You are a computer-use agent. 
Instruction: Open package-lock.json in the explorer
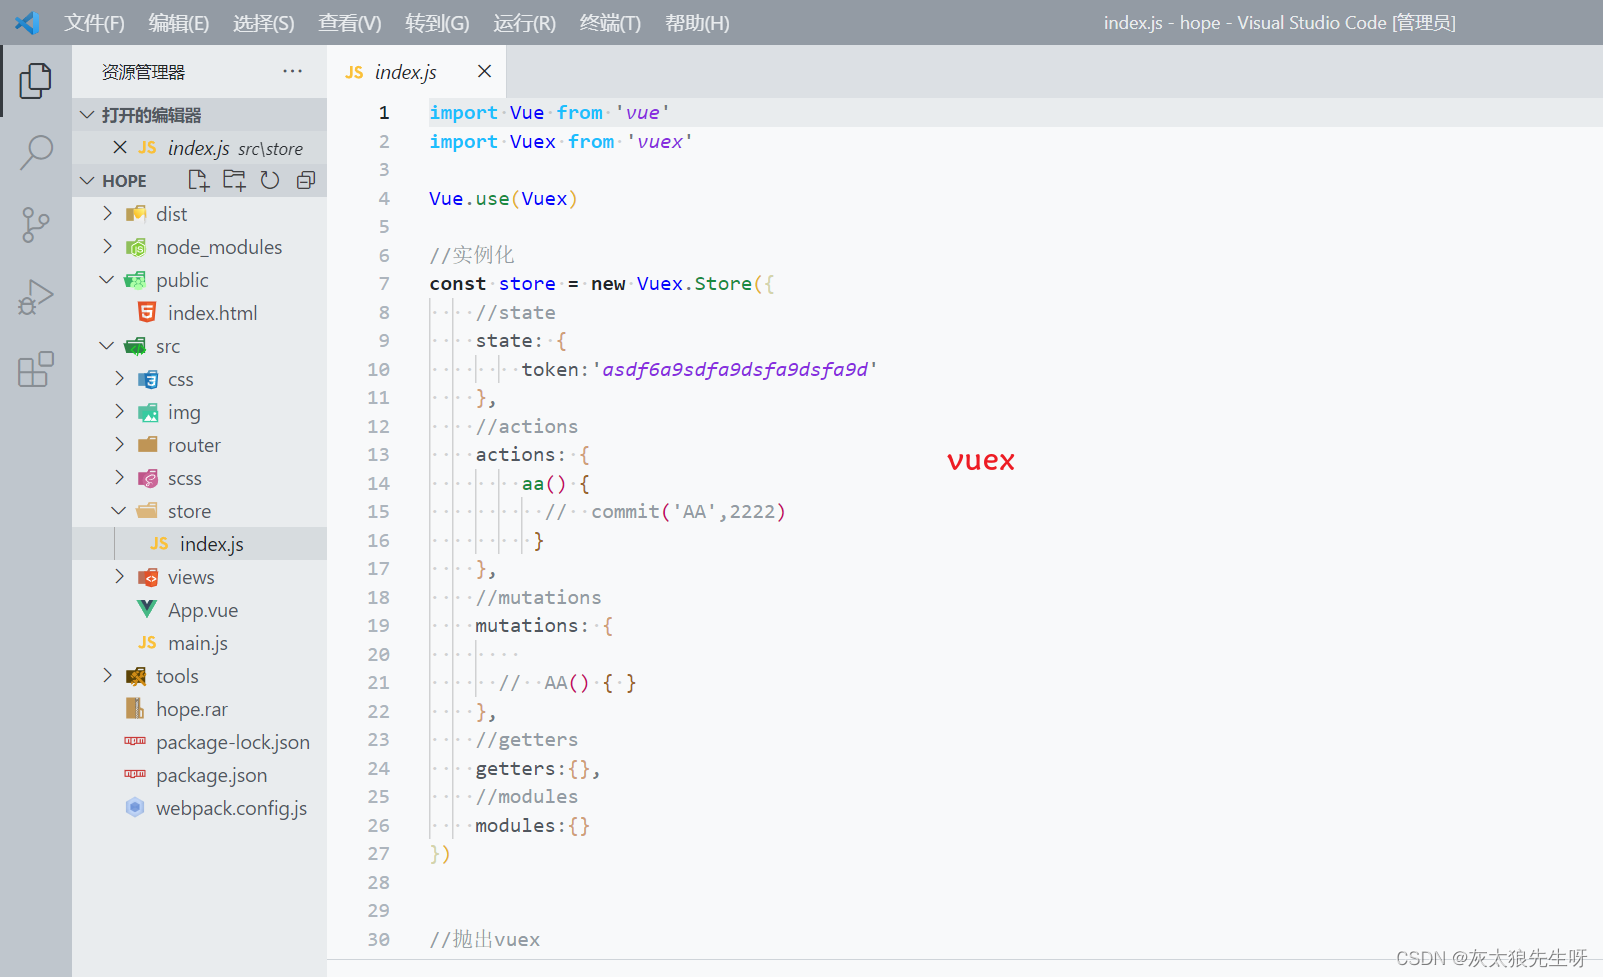point(199,742)
